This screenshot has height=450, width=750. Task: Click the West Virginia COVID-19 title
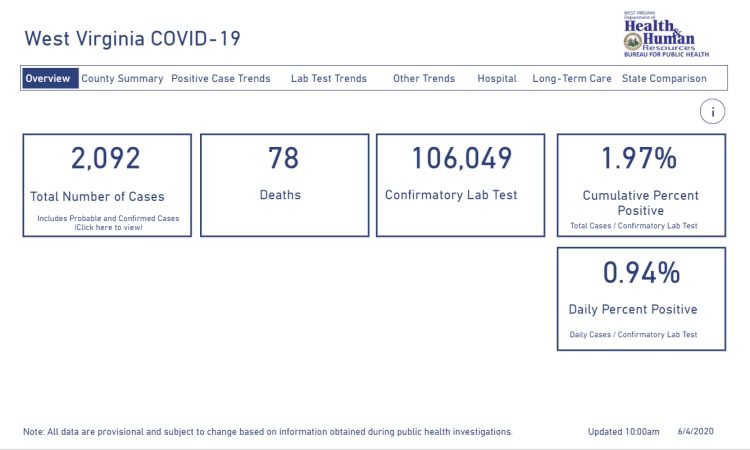132,39
